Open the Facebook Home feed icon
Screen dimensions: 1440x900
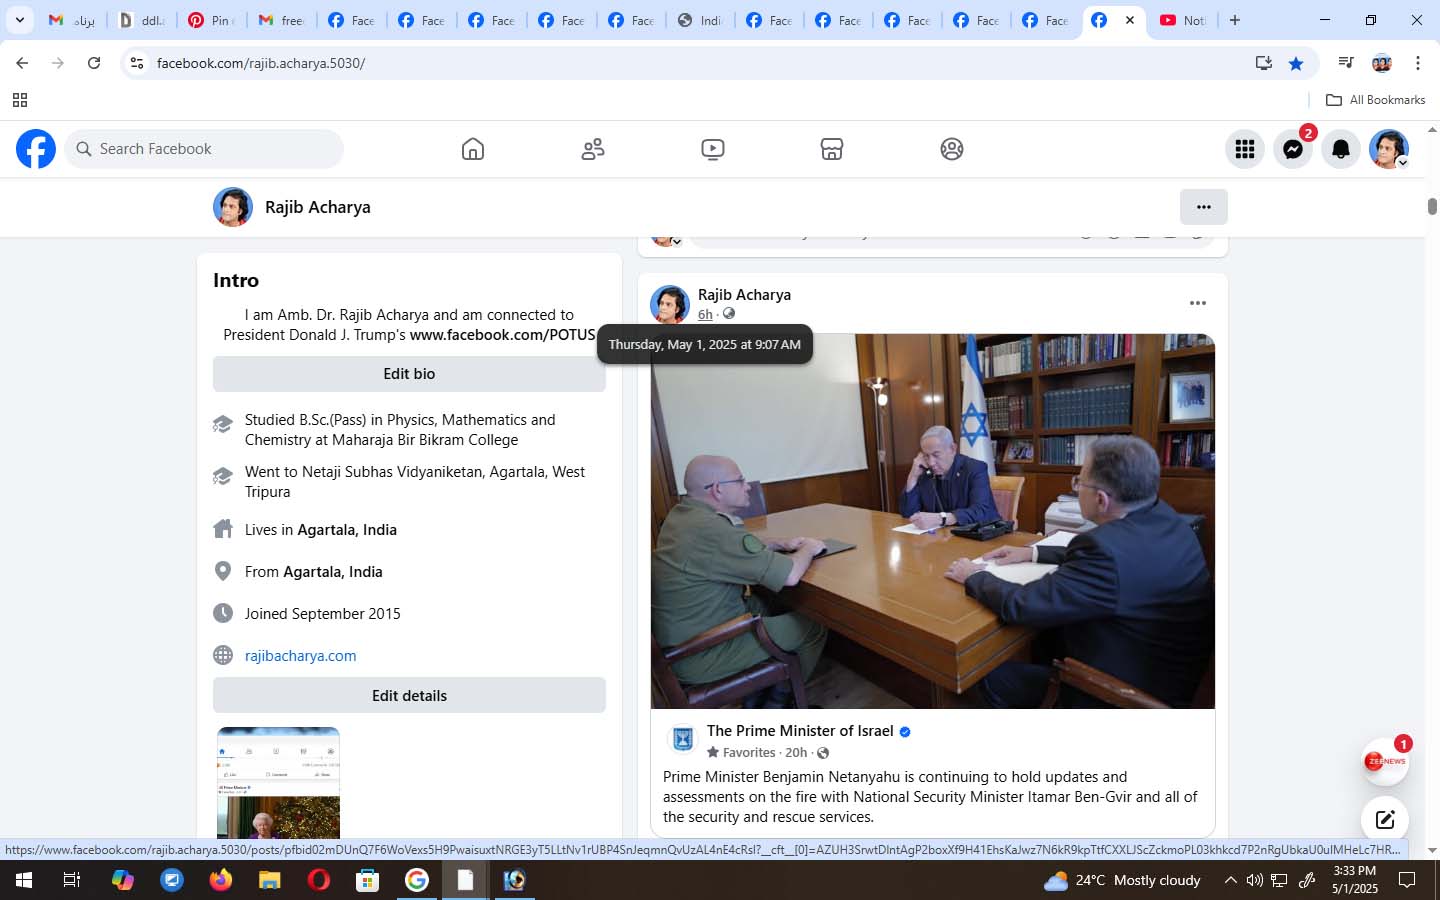coord(473,149)
